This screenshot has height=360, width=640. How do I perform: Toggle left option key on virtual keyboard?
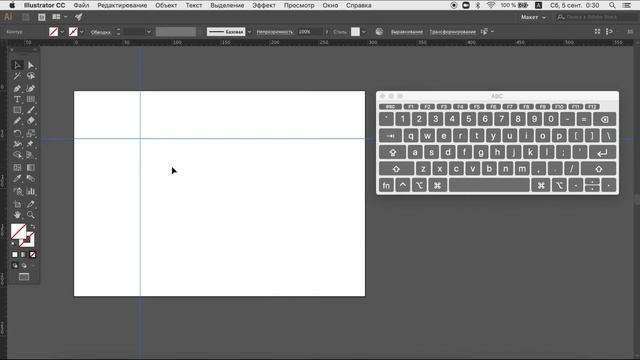tap(419, 185)
